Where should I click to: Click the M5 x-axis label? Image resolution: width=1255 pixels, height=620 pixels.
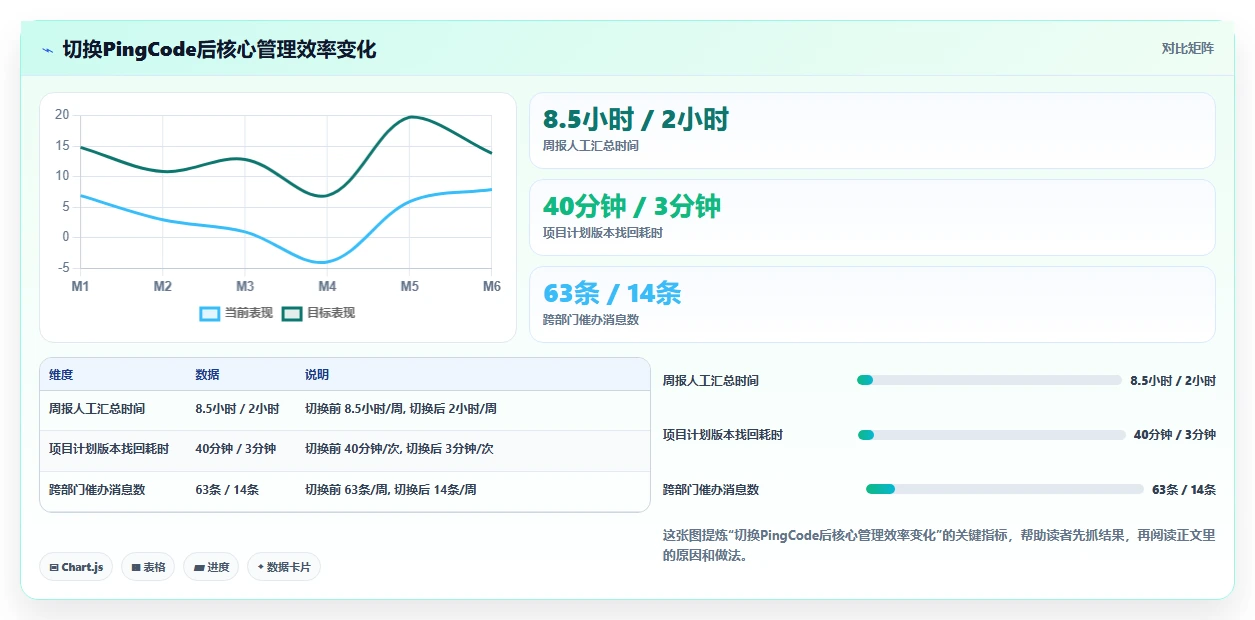pyautogui.click(x=410, y=287)
